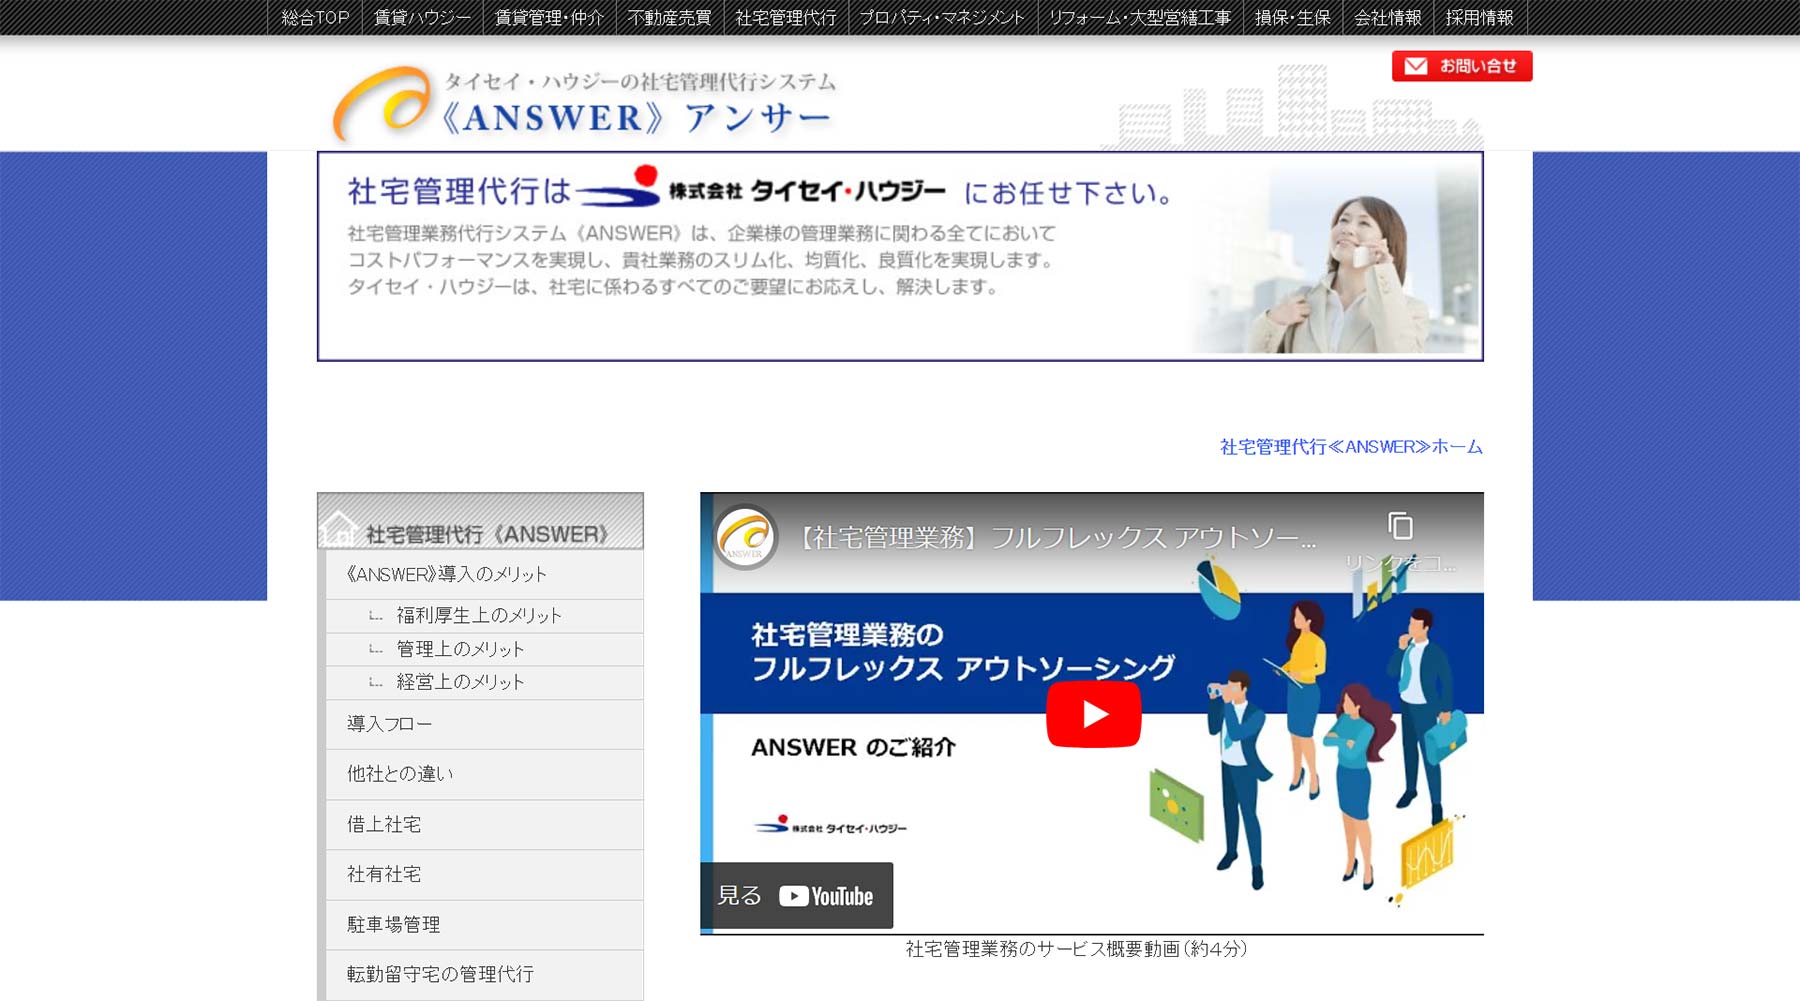Click the タイセイ・ハウジー company logo in the banner

click(761, 188)
